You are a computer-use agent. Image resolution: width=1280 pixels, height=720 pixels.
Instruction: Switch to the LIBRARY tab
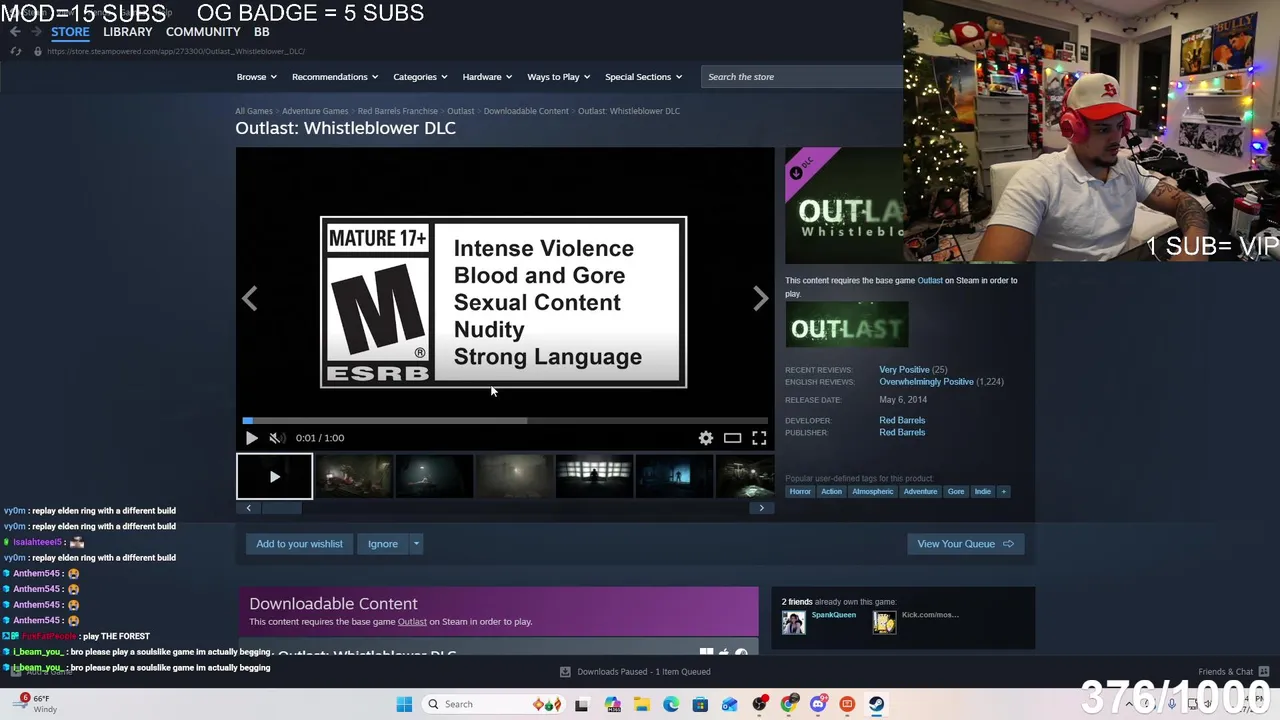coord(128,32)
